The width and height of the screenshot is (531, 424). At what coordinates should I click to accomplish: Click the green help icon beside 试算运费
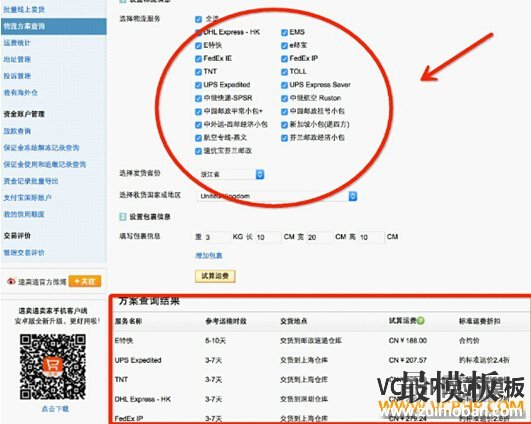pos(421,320)
